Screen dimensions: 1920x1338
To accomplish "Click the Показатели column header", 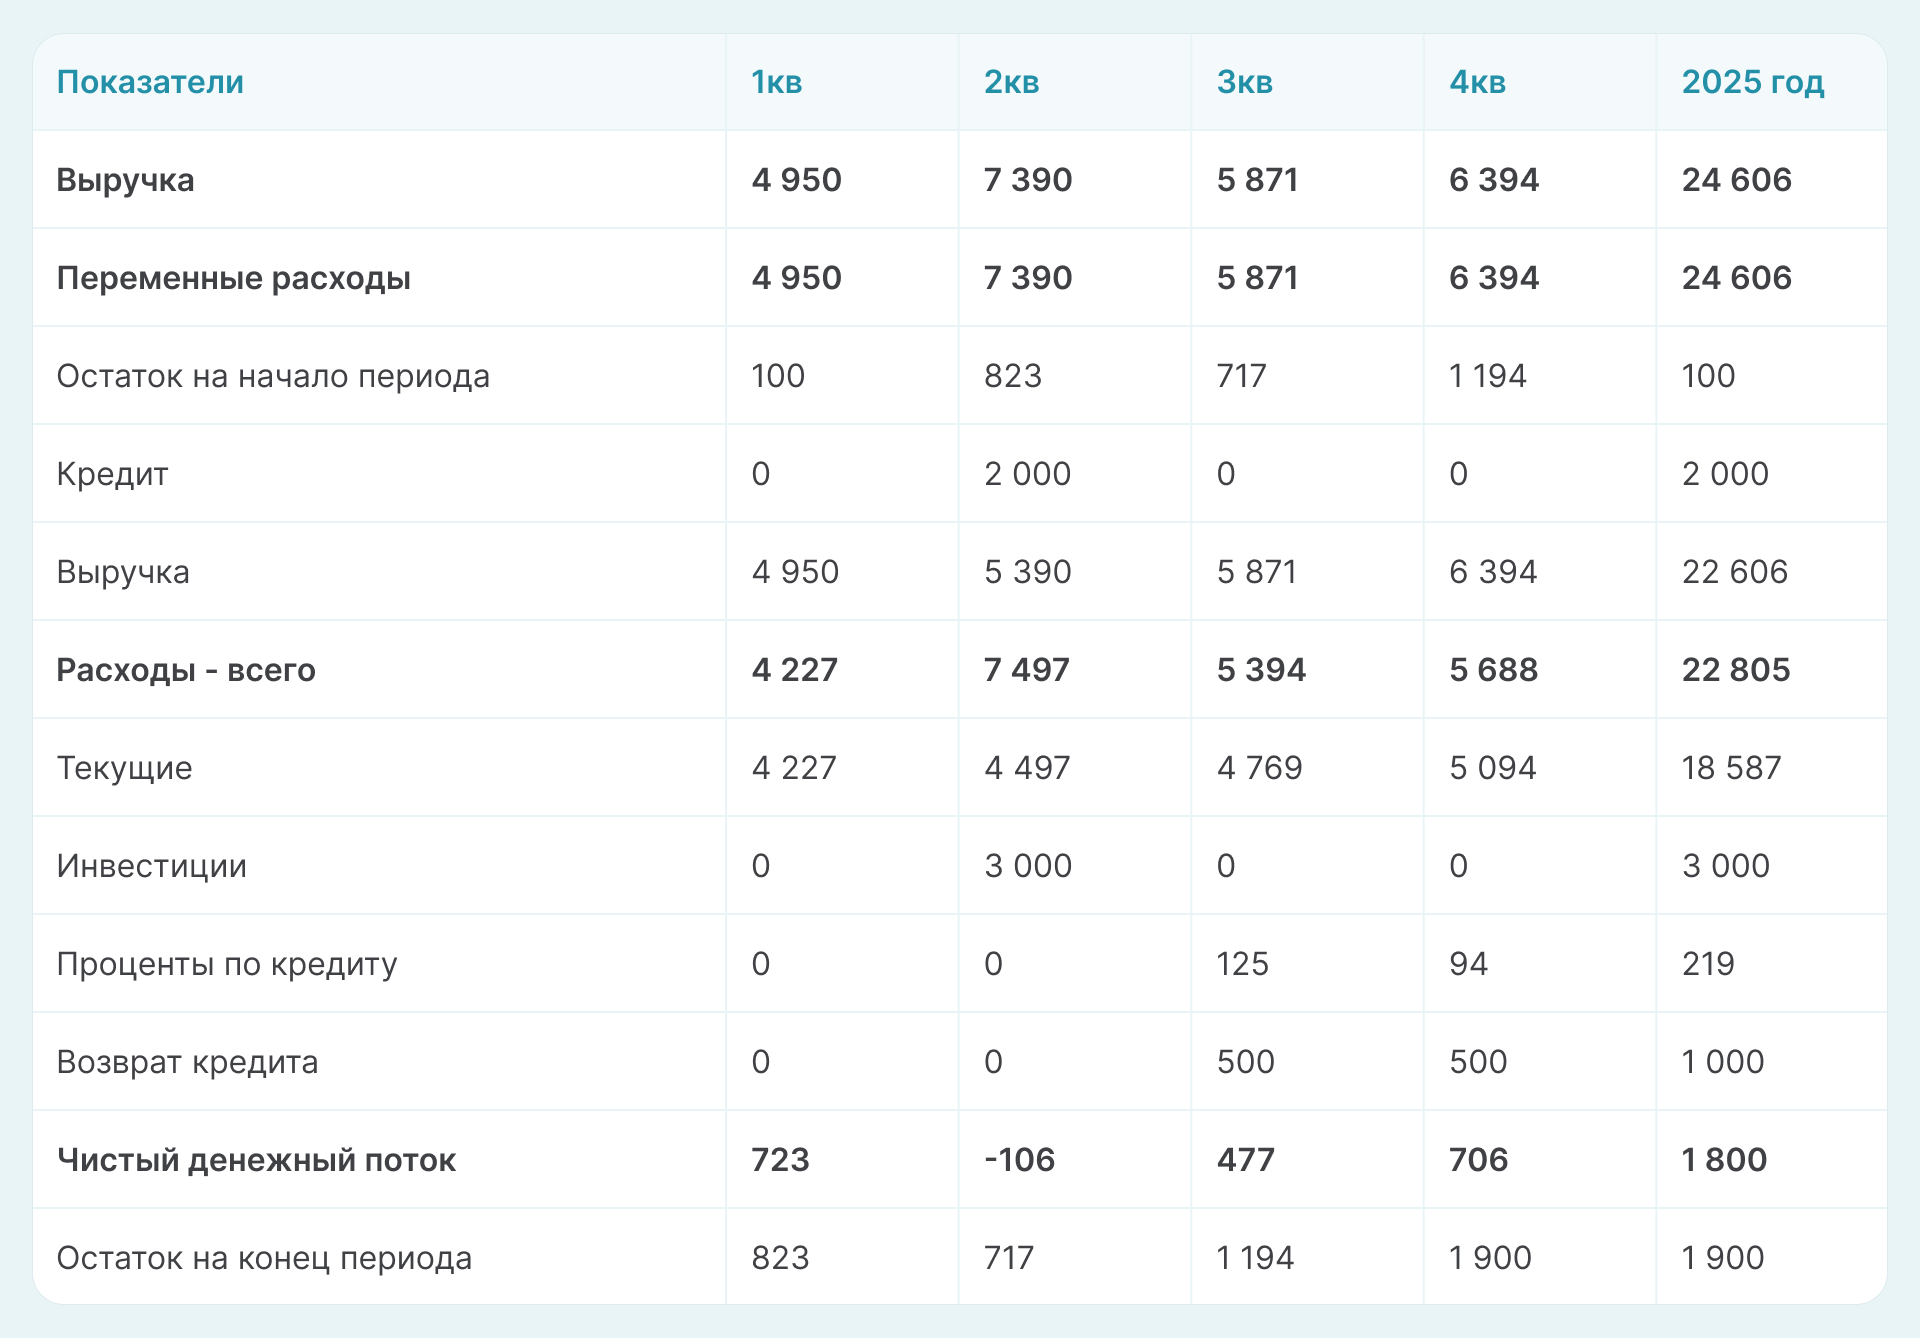I will point(150,82).
